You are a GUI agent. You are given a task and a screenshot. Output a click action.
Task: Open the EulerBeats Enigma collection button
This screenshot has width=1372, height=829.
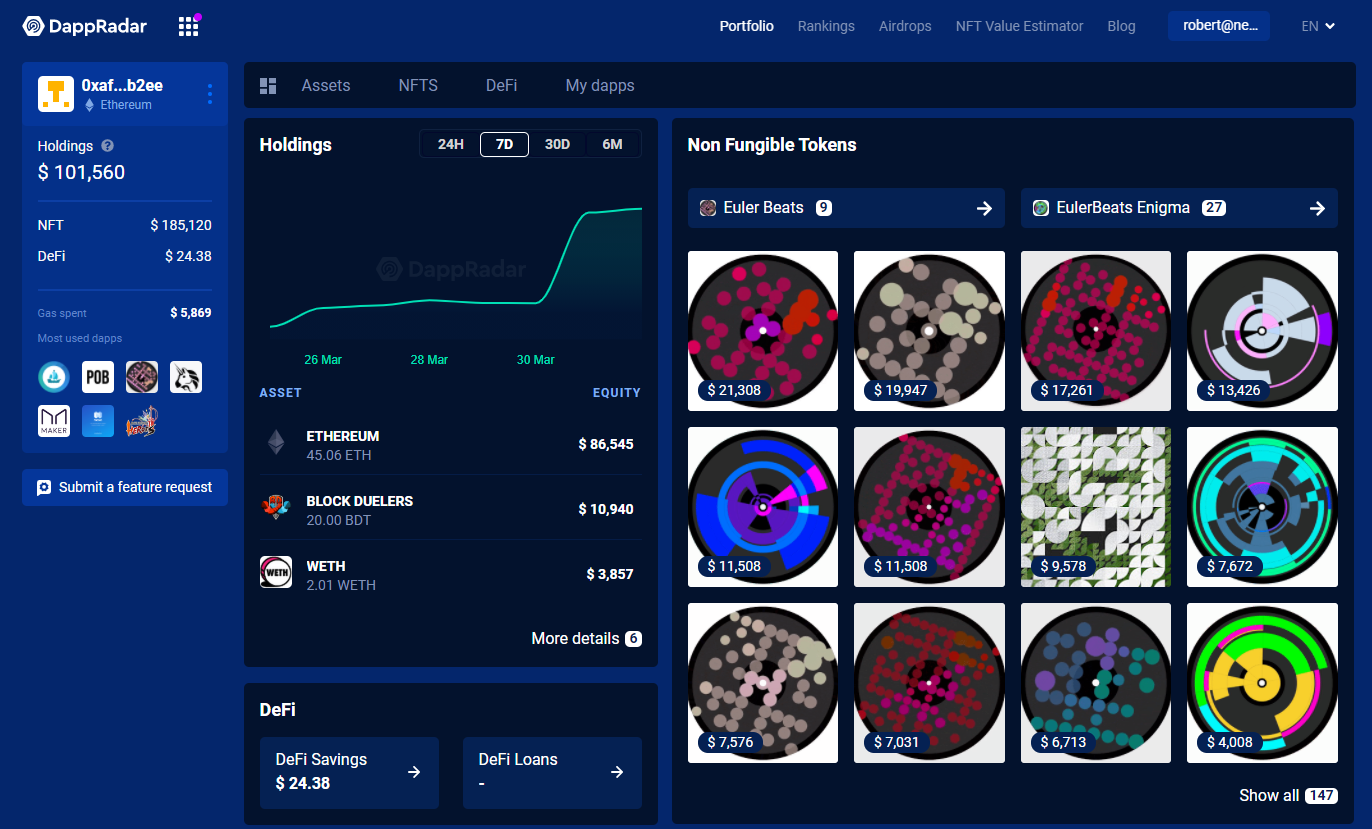tap(1179, 208)
